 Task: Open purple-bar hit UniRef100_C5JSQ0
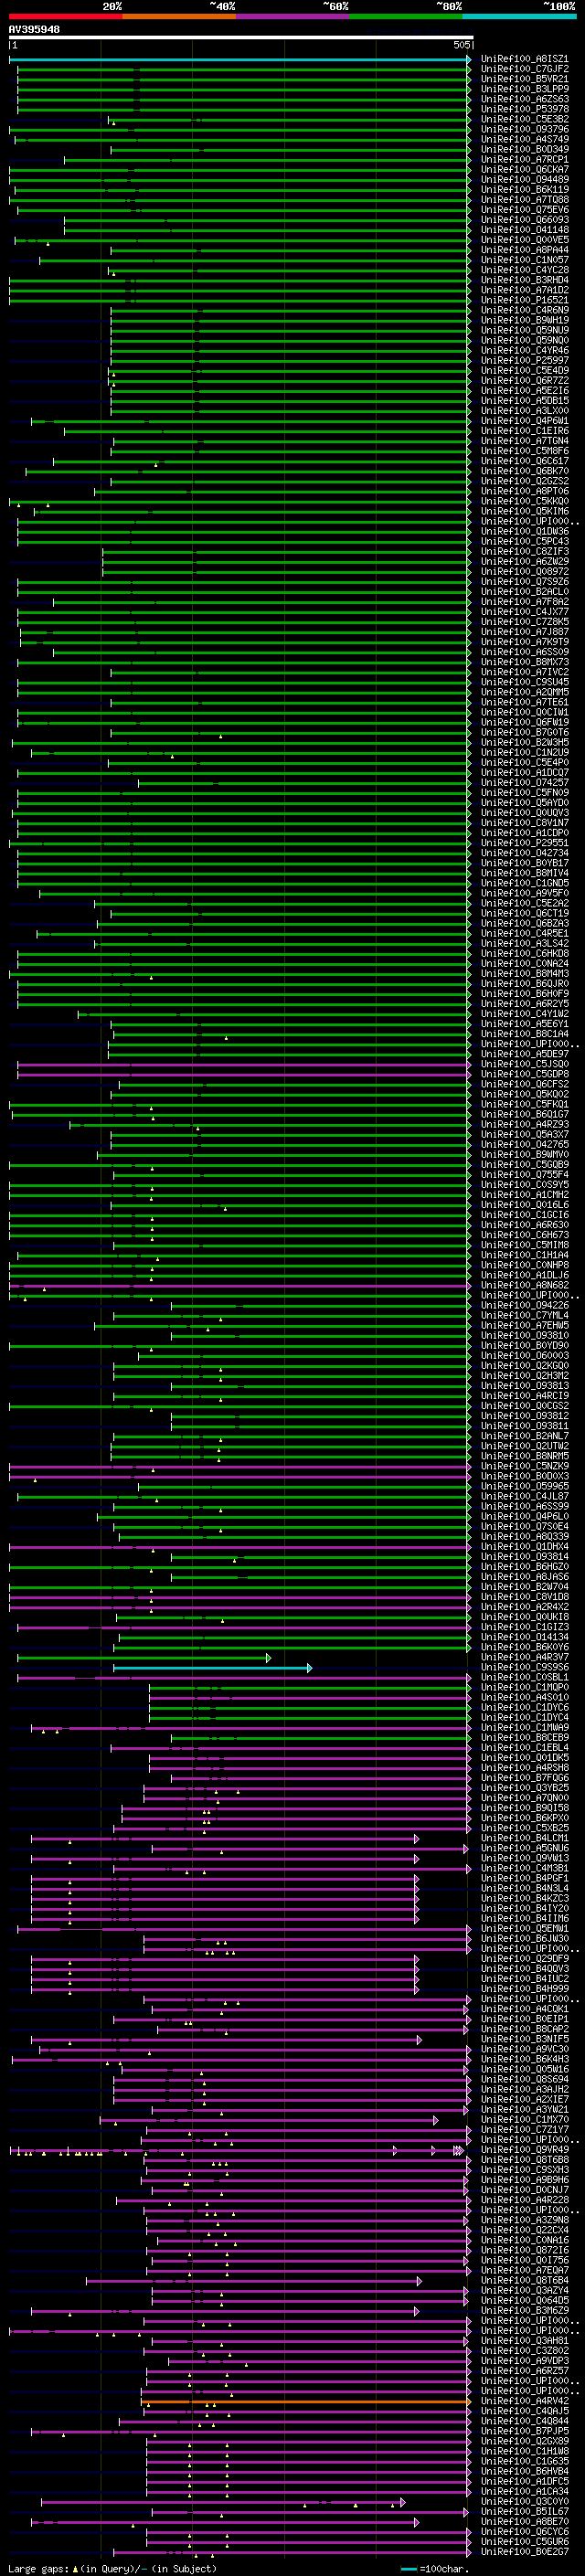point(524,1064)
